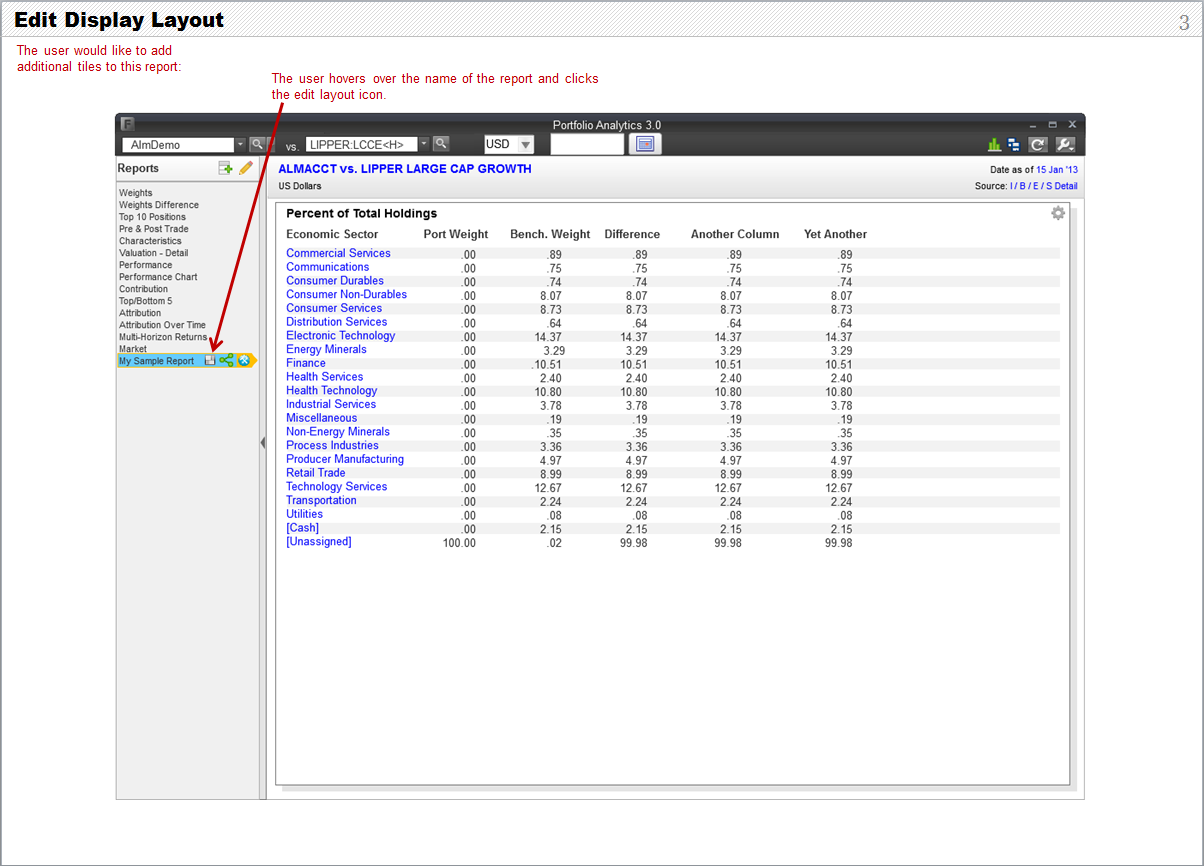This screenshot has height=867, width=1204.
Task: Click the search icon next to LIPPER:LCCE<H>
Action: tap(440, 145)
